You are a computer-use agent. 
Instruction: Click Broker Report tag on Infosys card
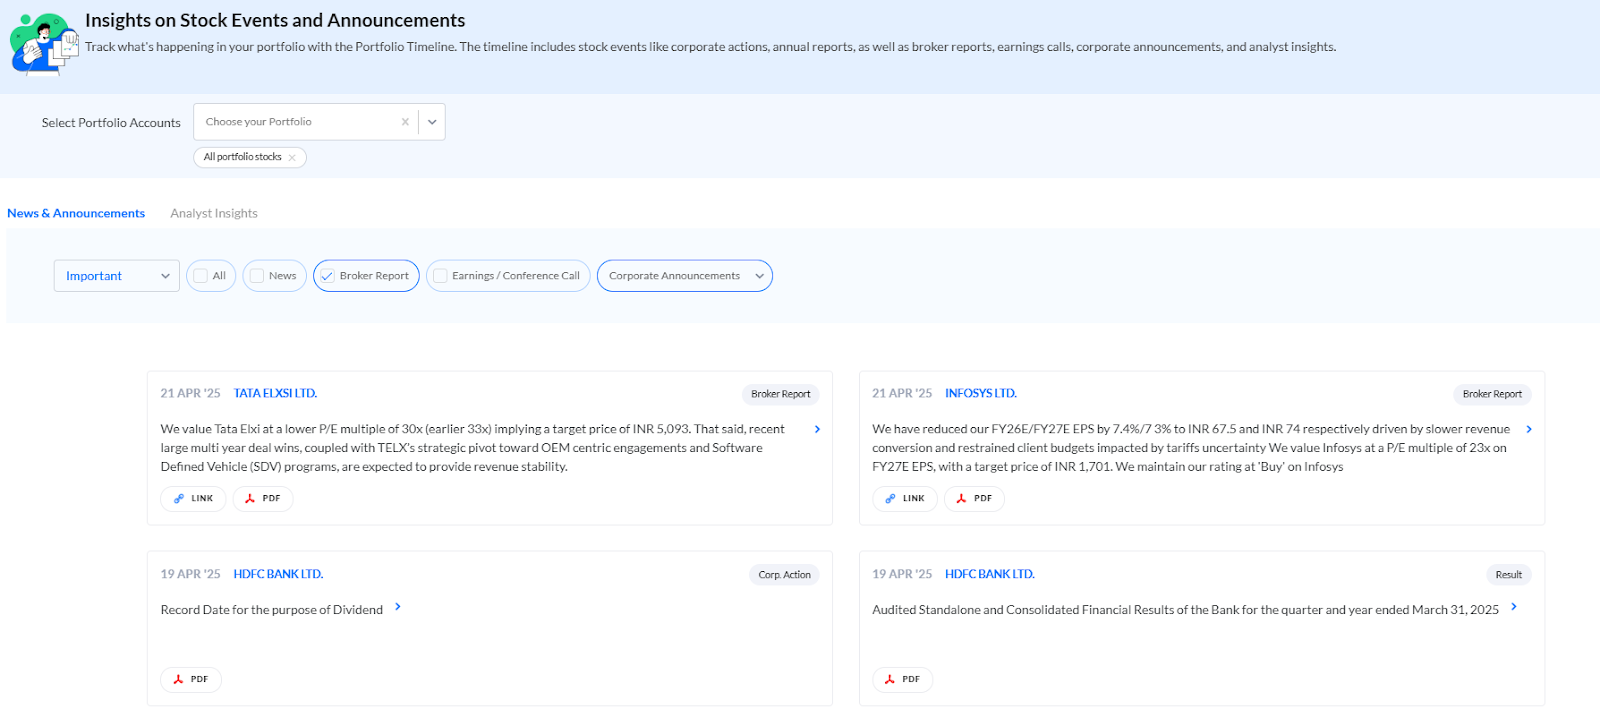pos(1492,394)
